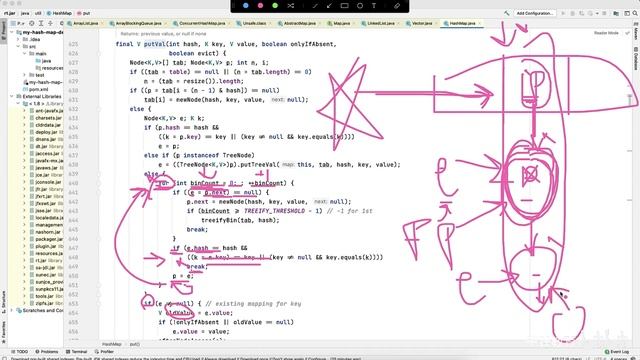Click the put method breadcrumb
The height and width of the screenshot is (360, 640).
pyautogui.click(x=84, y=13)
